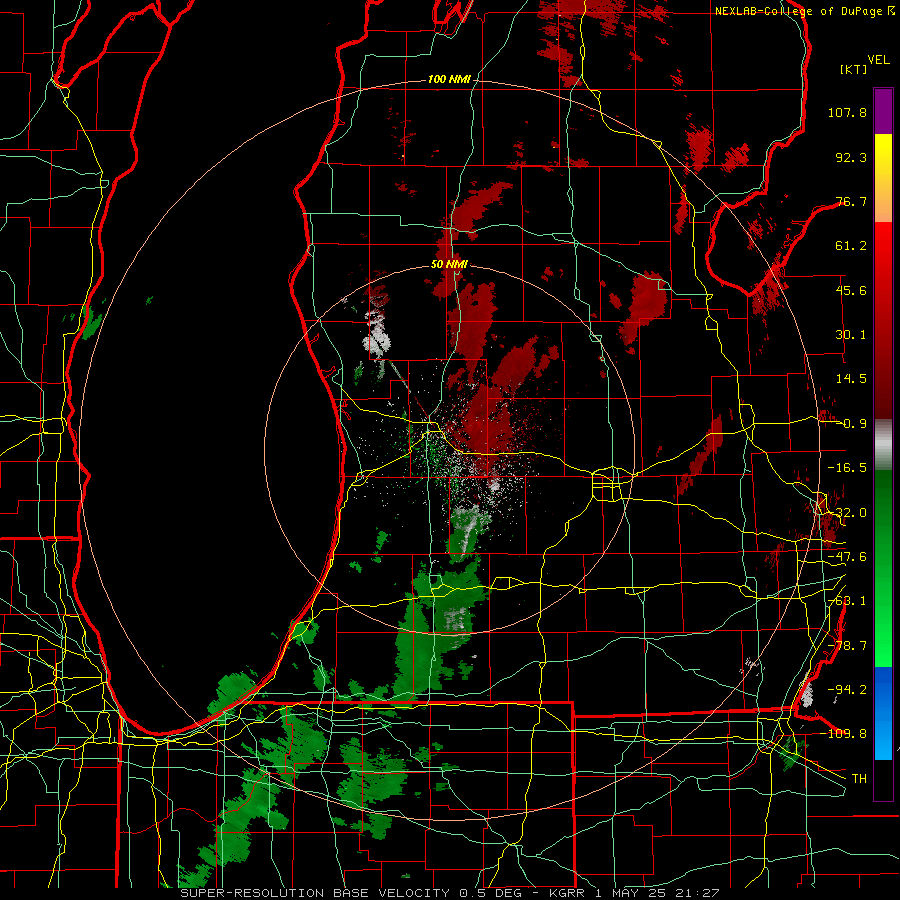Select the -63.1 legend label
Viewport: 900px width, 900px height.
(847, 601)
